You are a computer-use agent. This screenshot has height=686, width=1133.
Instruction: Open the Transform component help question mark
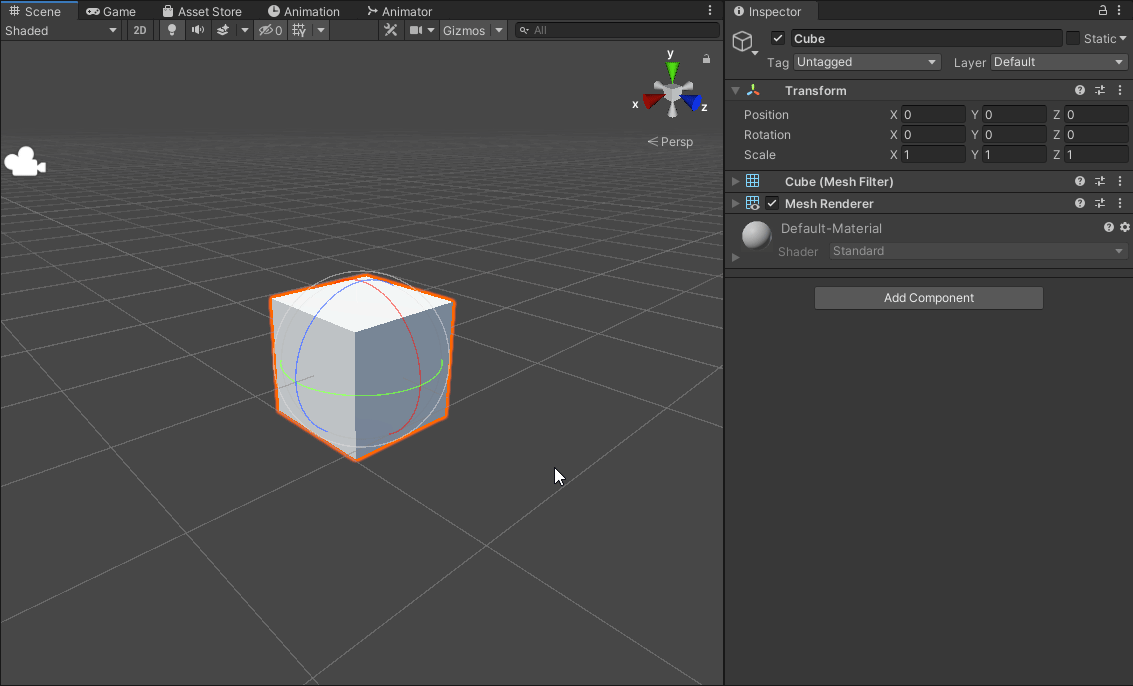point(1079,90)
